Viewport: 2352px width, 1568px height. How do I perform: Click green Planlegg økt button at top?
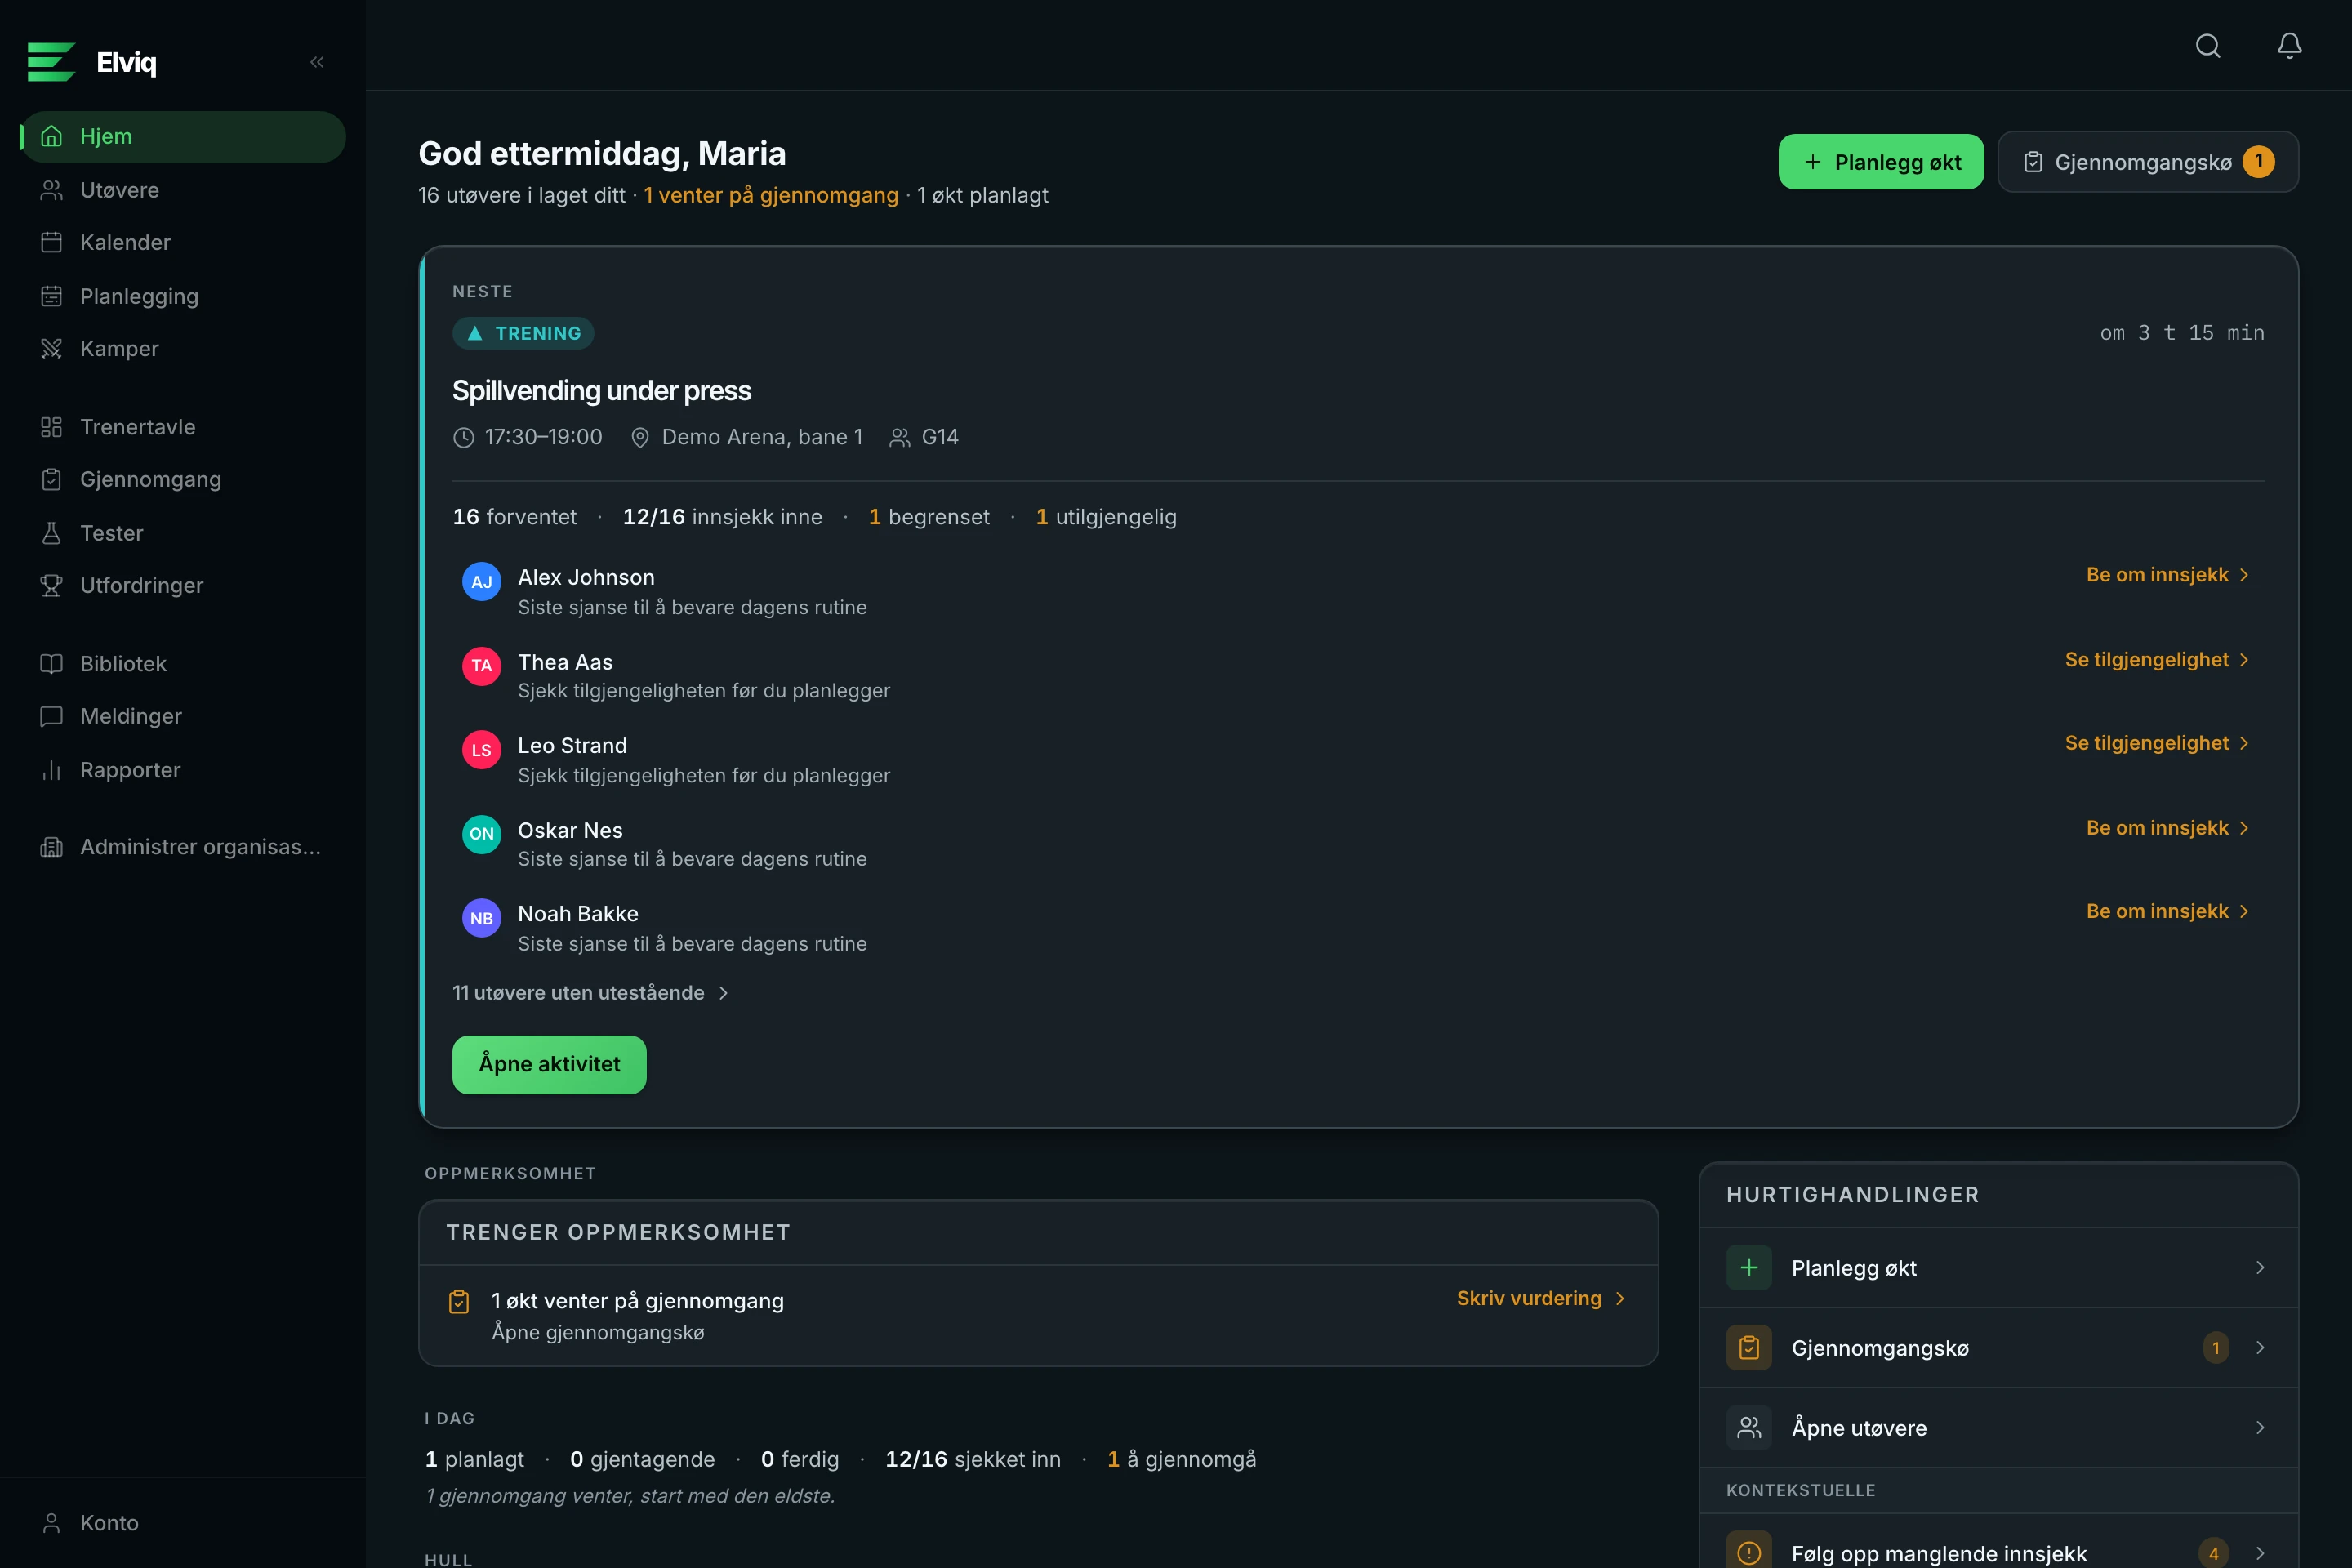1881,162
